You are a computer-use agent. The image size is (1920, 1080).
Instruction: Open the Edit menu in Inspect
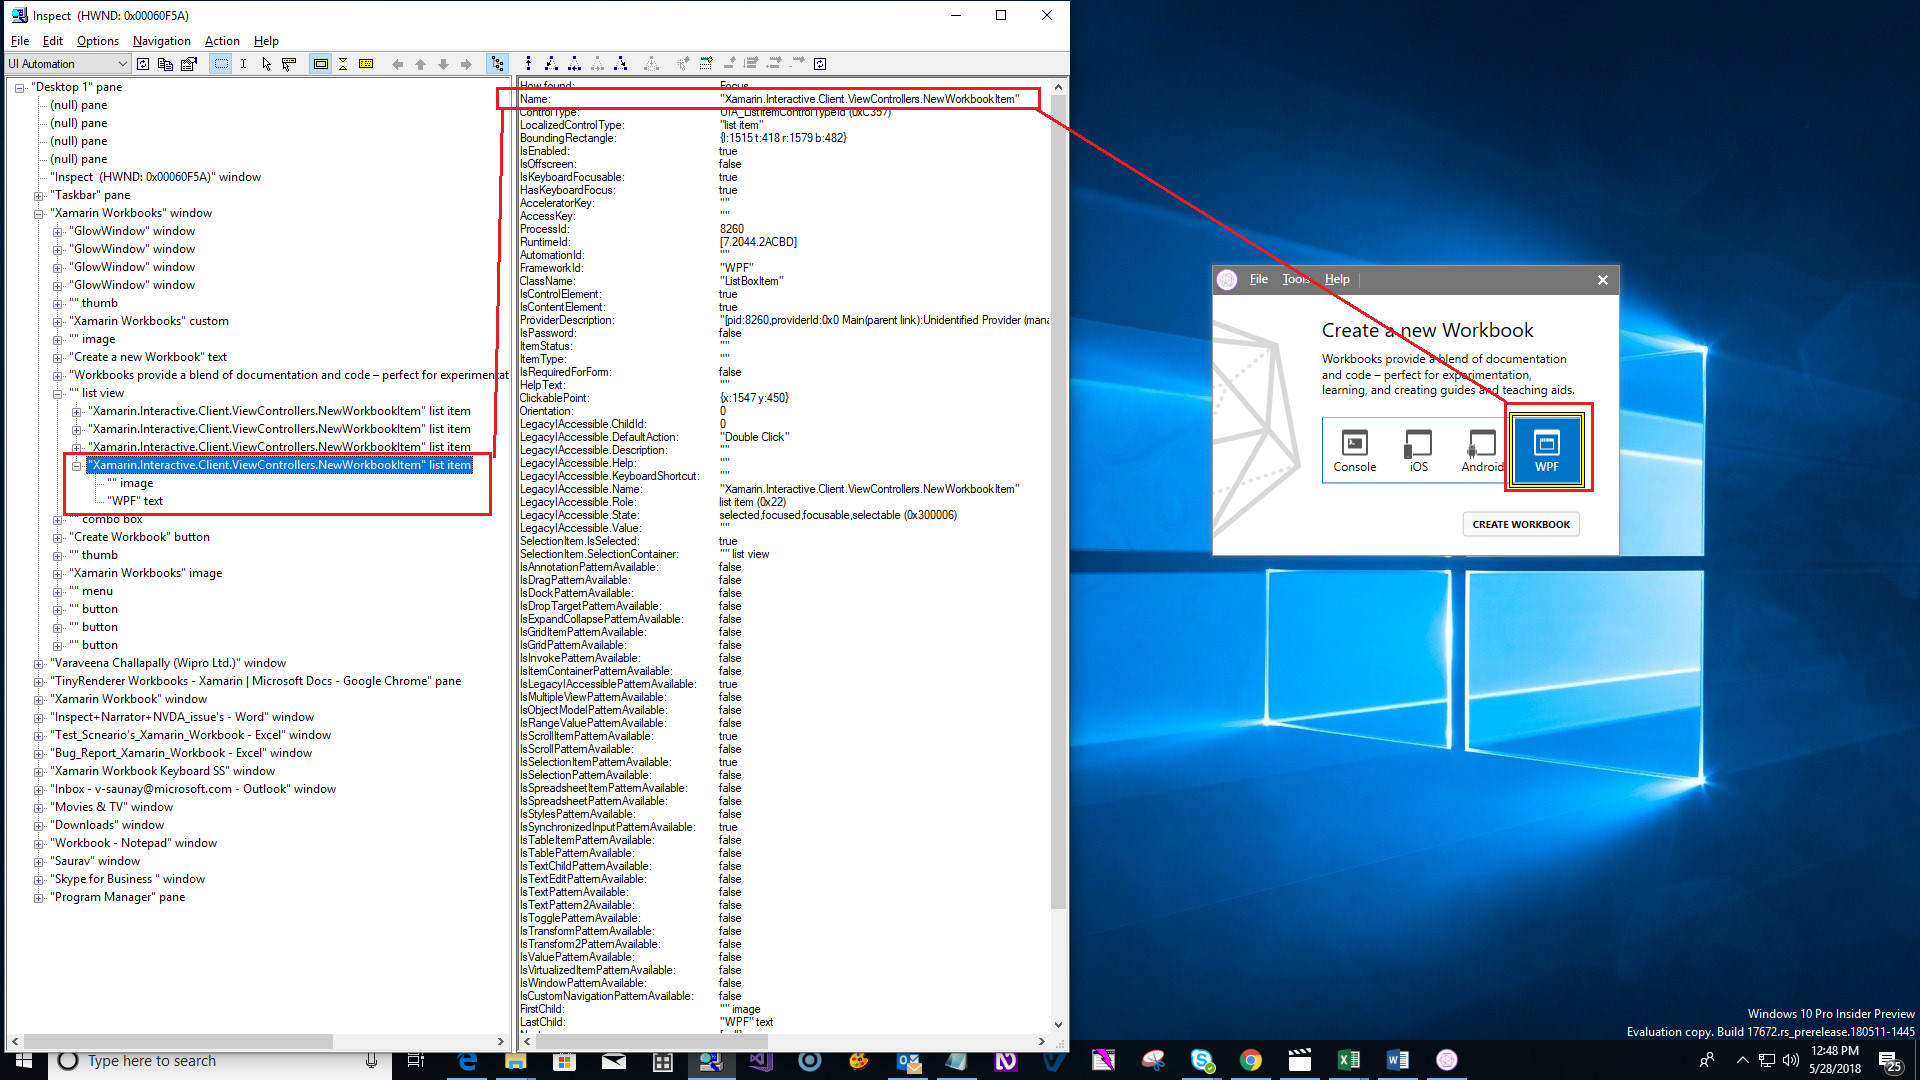53,41
